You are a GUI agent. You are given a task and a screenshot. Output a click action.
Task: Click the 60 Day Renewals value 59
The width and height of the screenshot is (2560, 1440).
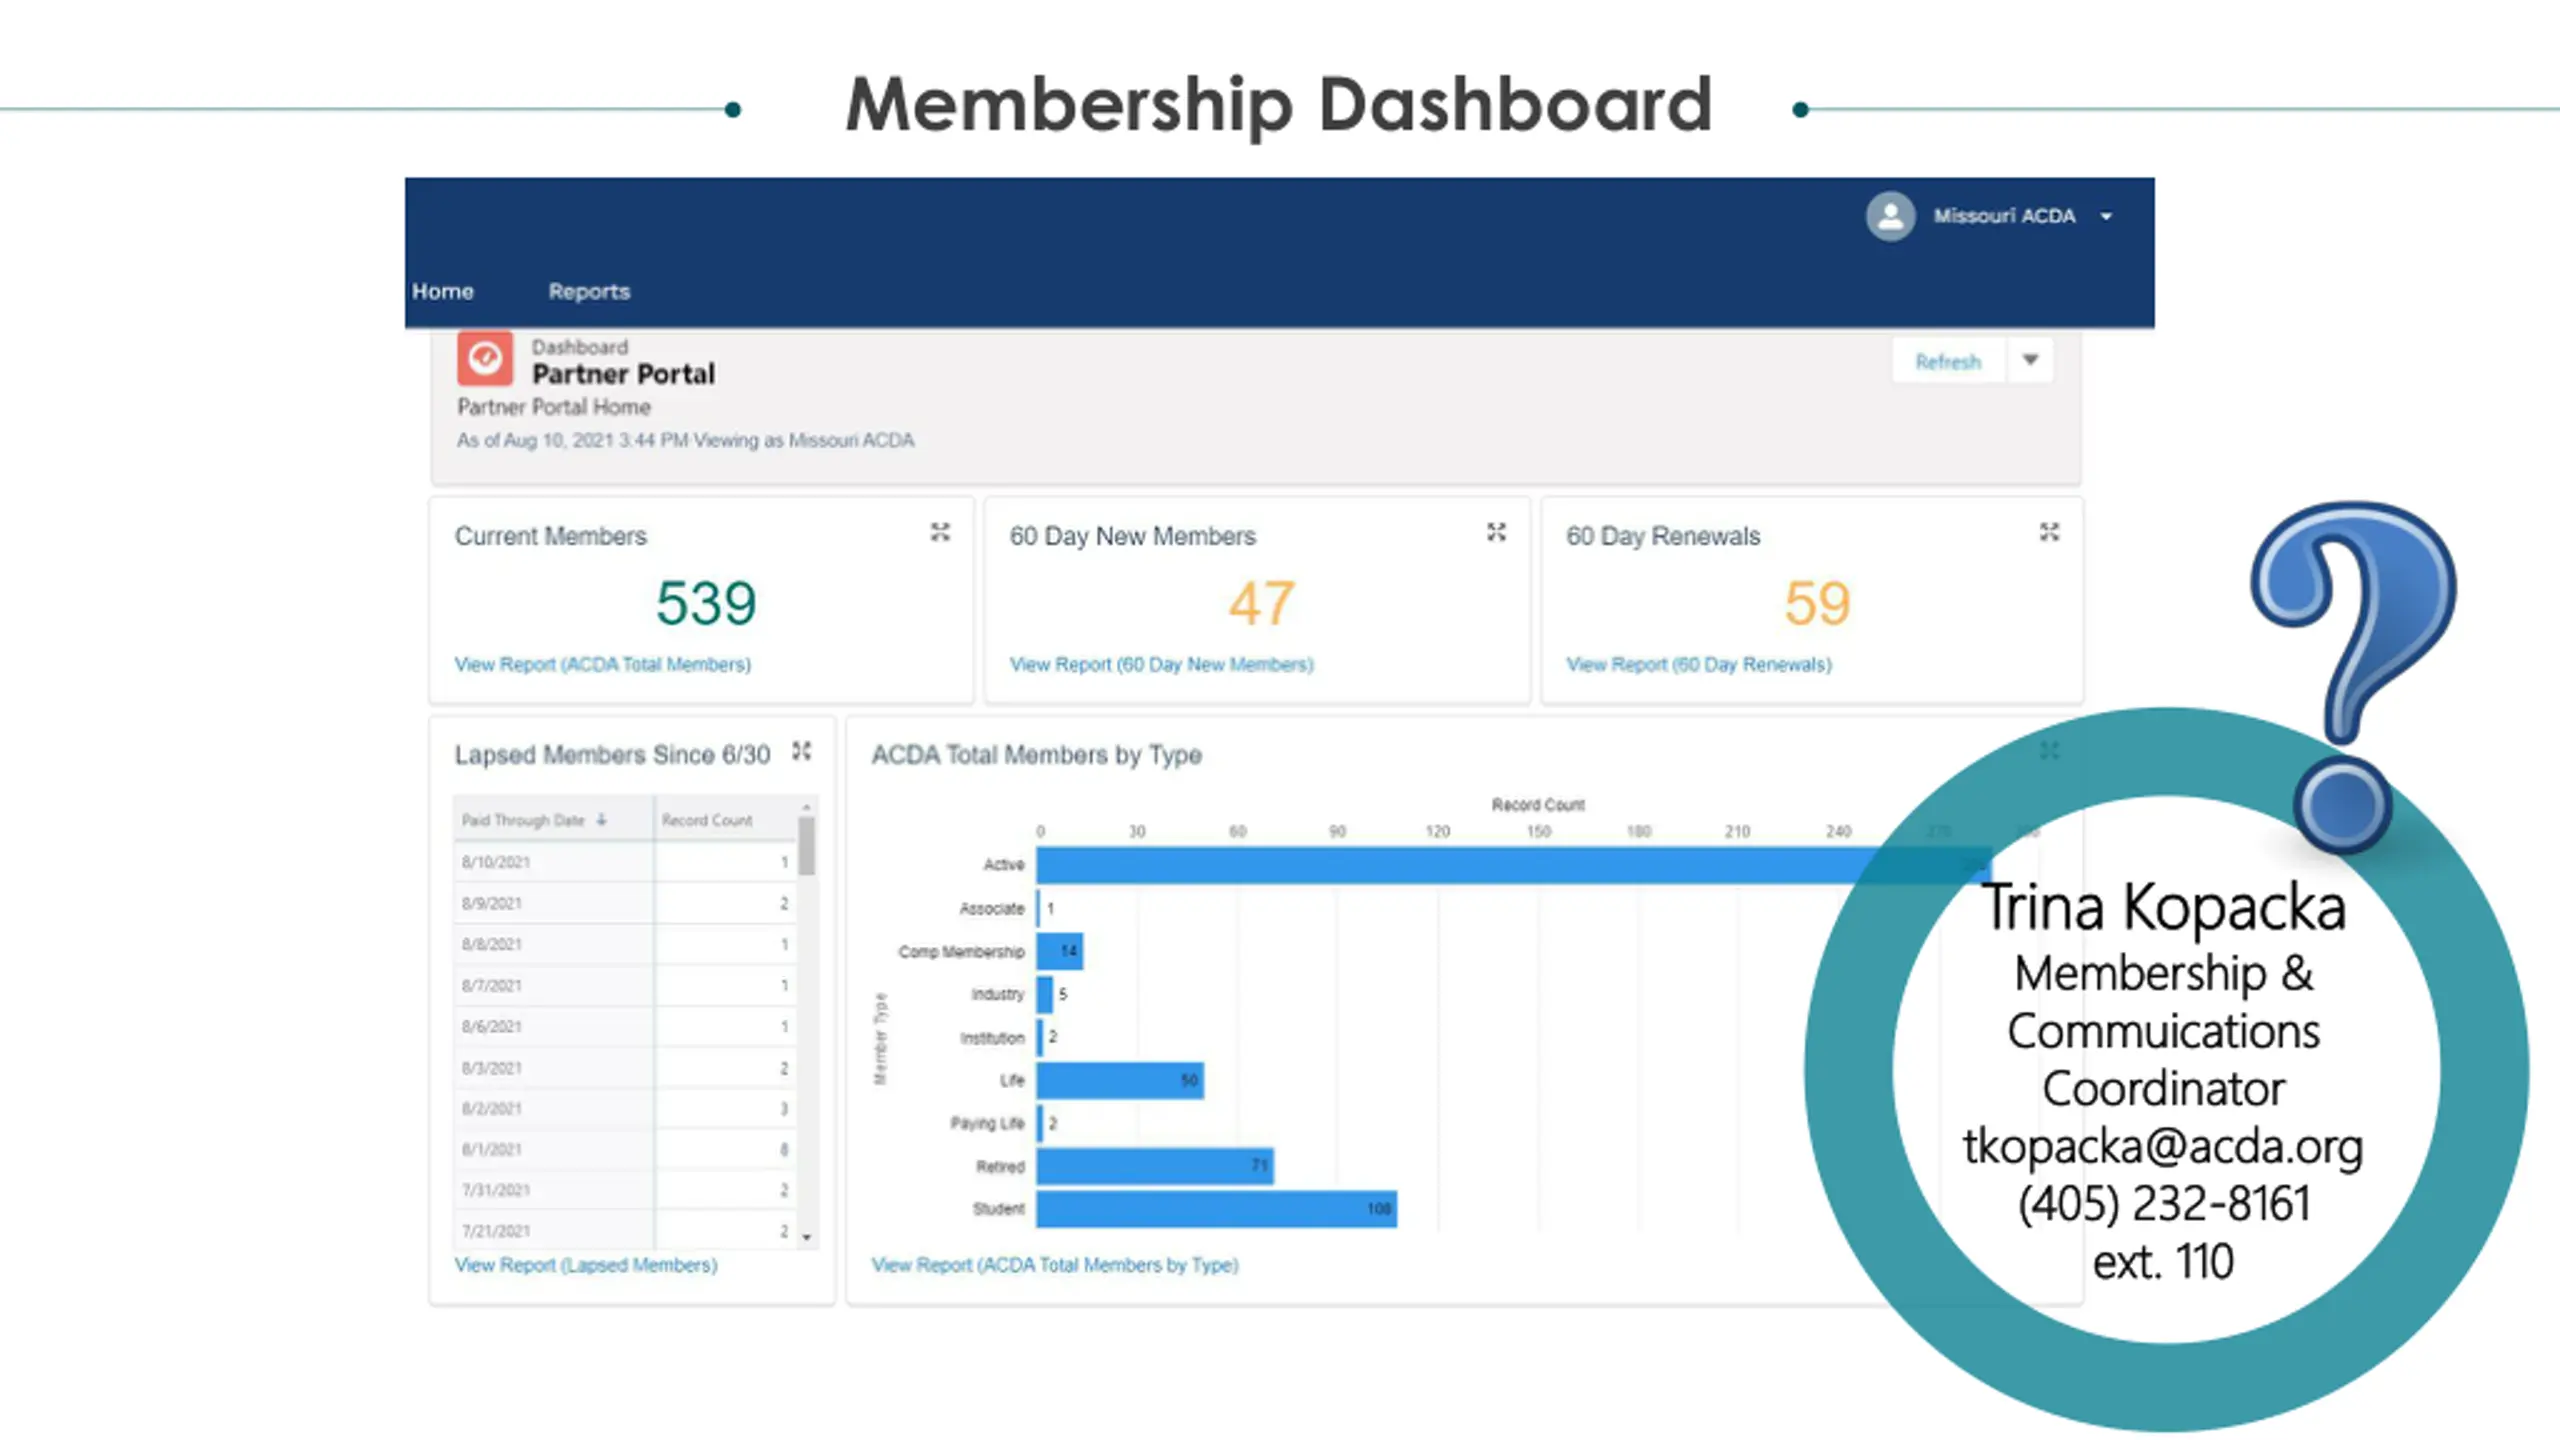point(1817,603)
